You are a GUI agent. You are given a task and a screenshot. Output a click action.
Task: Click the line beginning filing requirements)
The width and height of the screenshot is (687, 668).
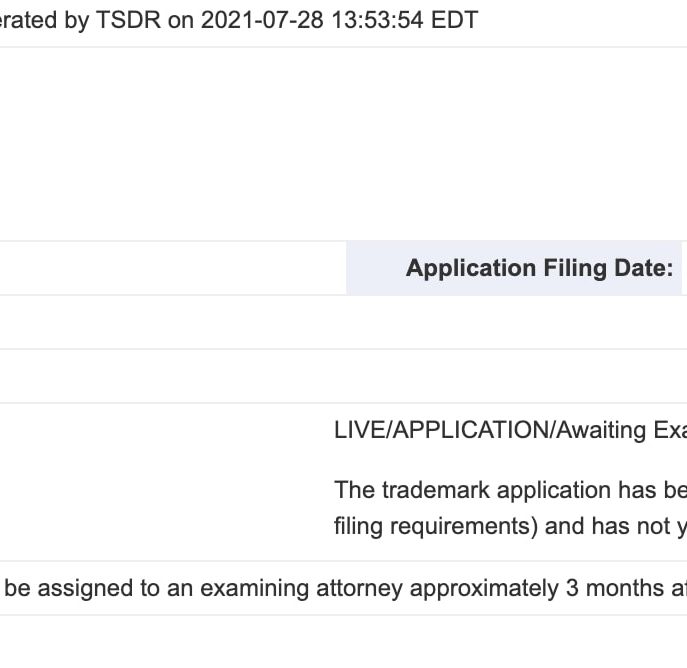[510, 526]
